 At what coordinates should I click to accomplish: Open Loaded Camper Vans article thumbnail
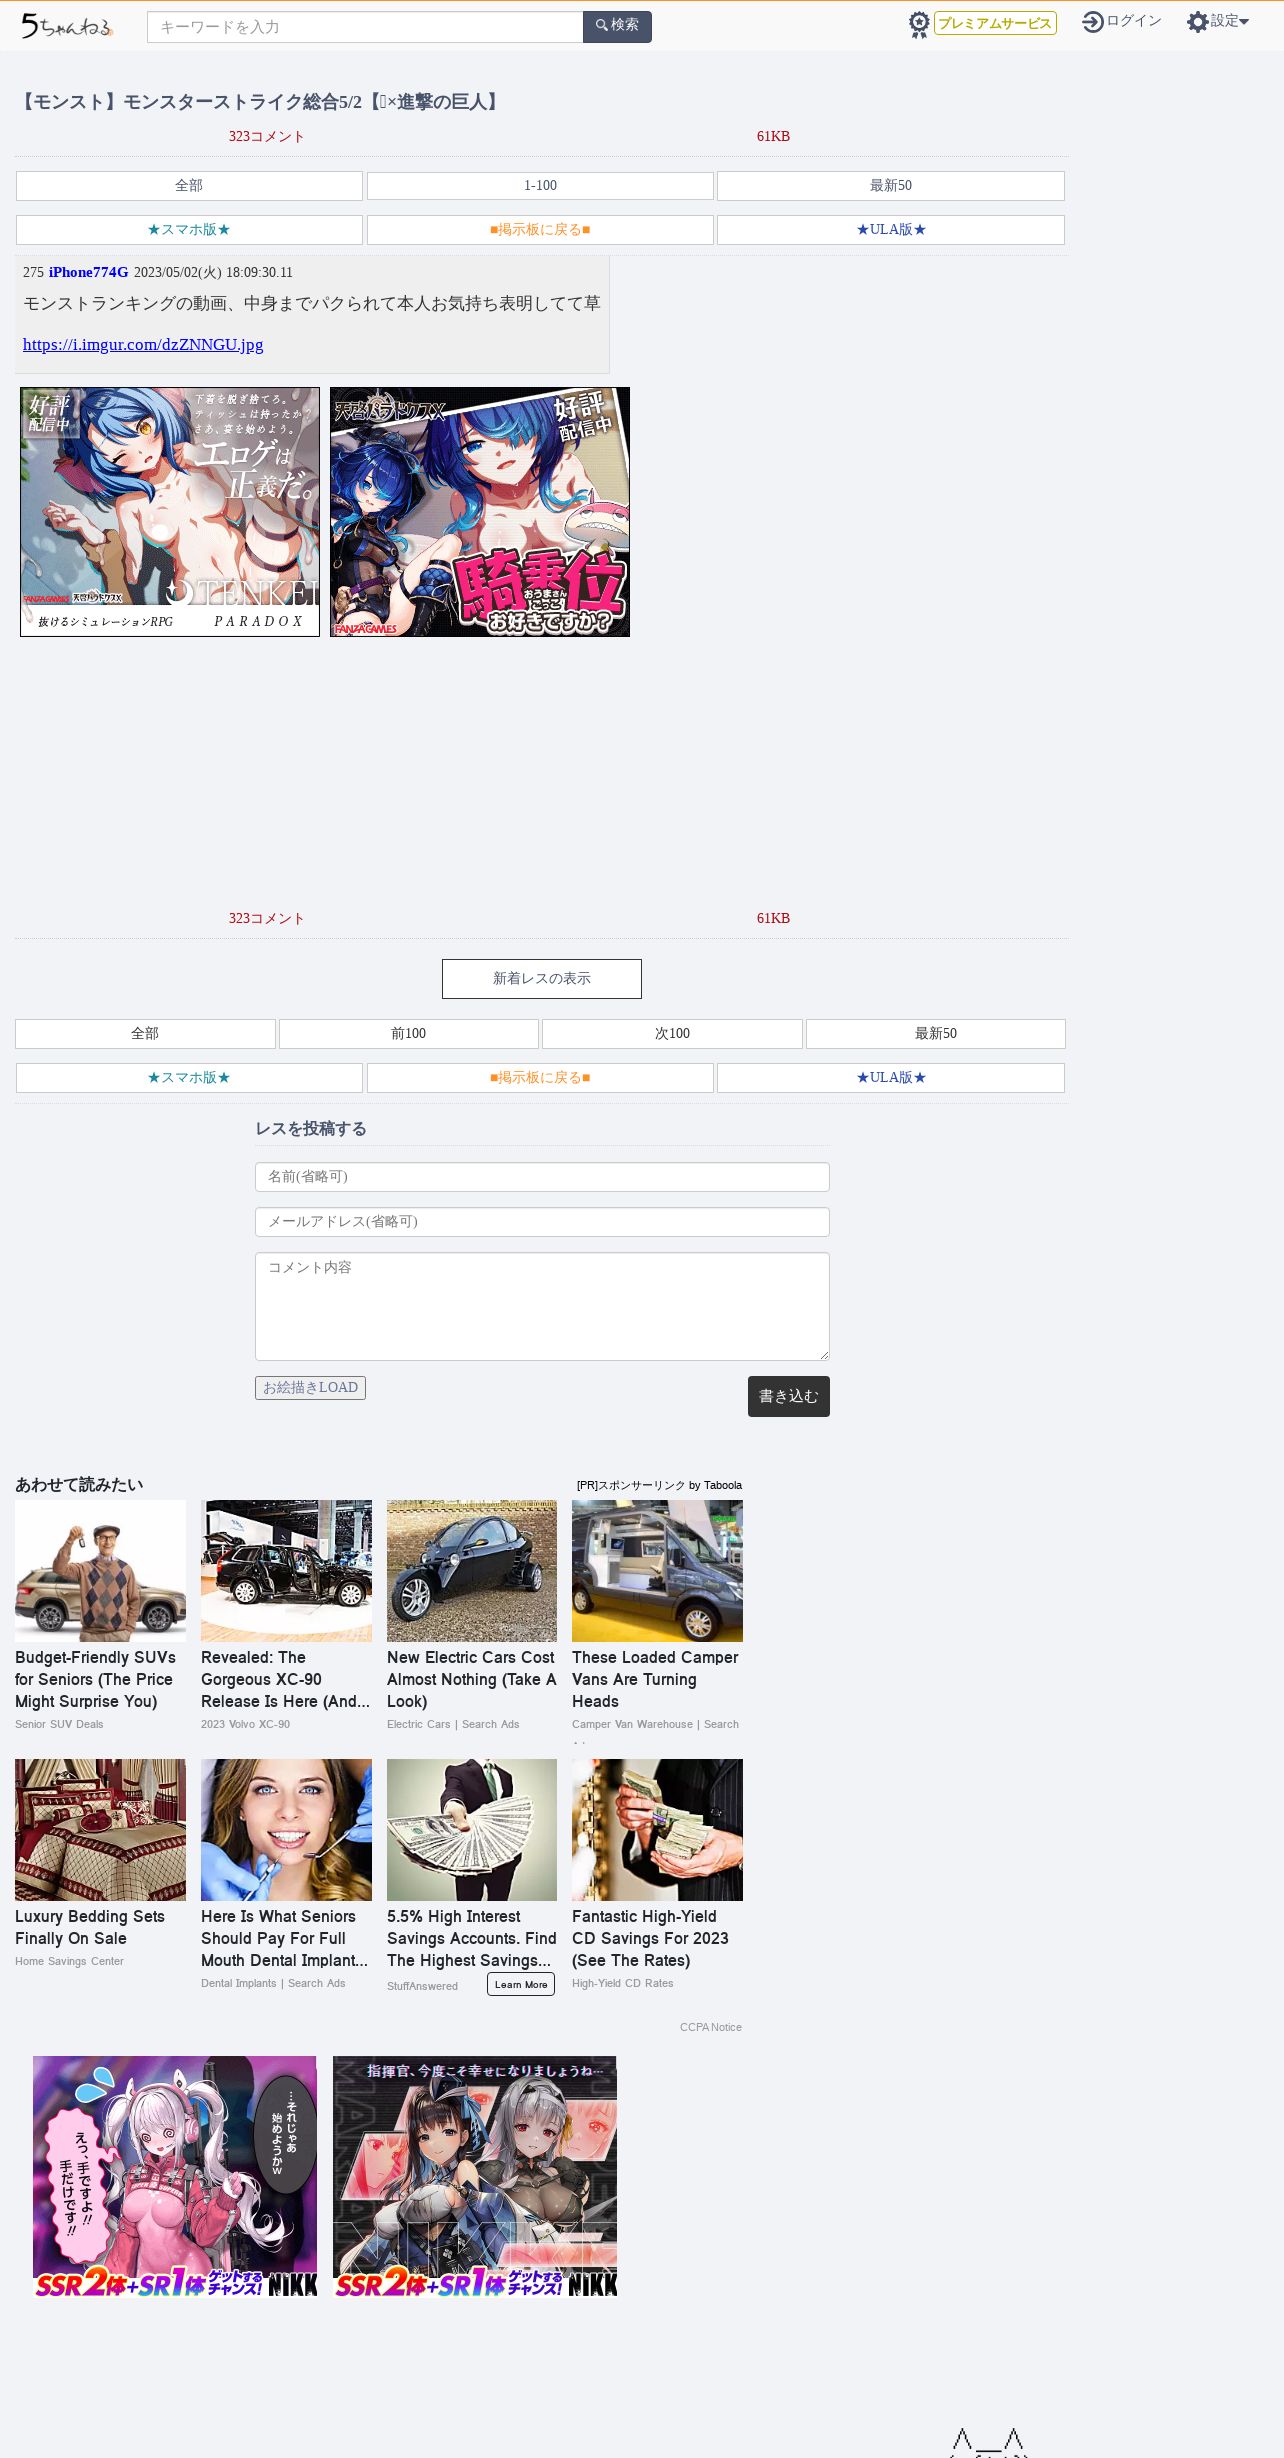click(x=657, y=1571)
